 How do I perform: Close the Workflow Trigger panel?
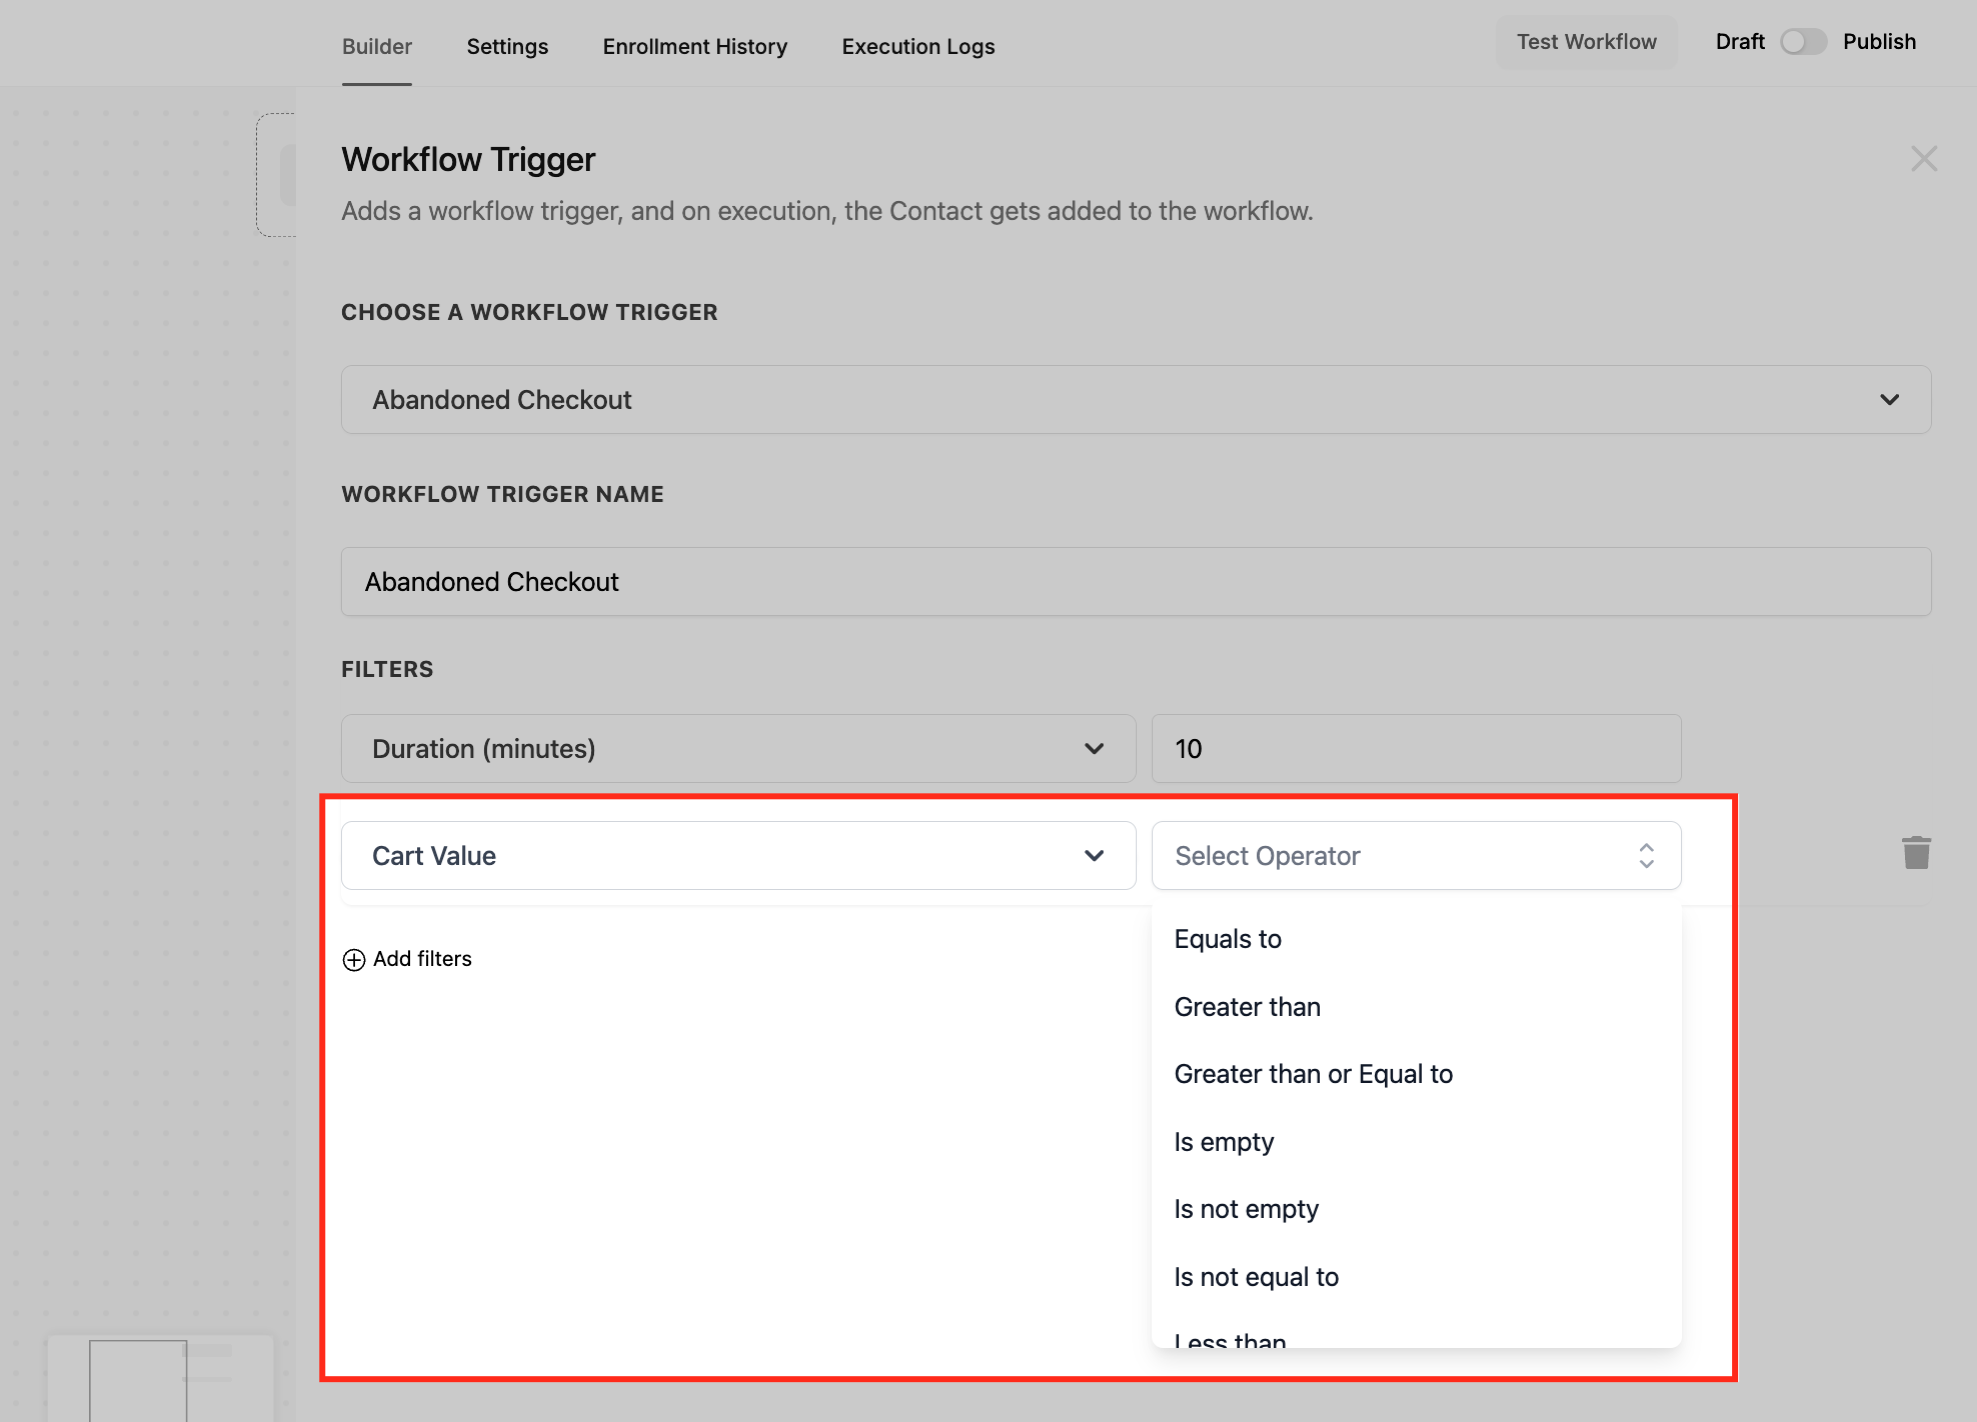pyautogui.click(x=1923, y=159)
